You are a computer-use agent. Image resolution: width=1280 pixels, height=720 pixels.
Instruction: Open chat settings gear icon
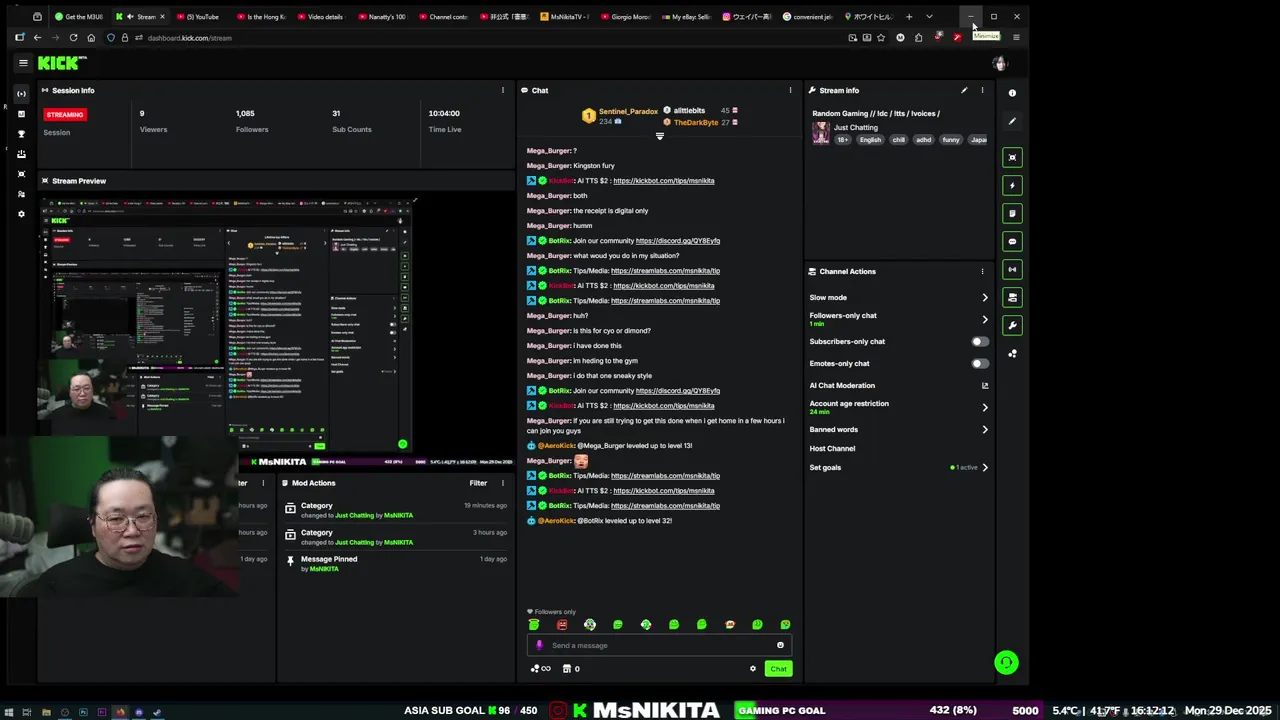click(x=753, y=669)
